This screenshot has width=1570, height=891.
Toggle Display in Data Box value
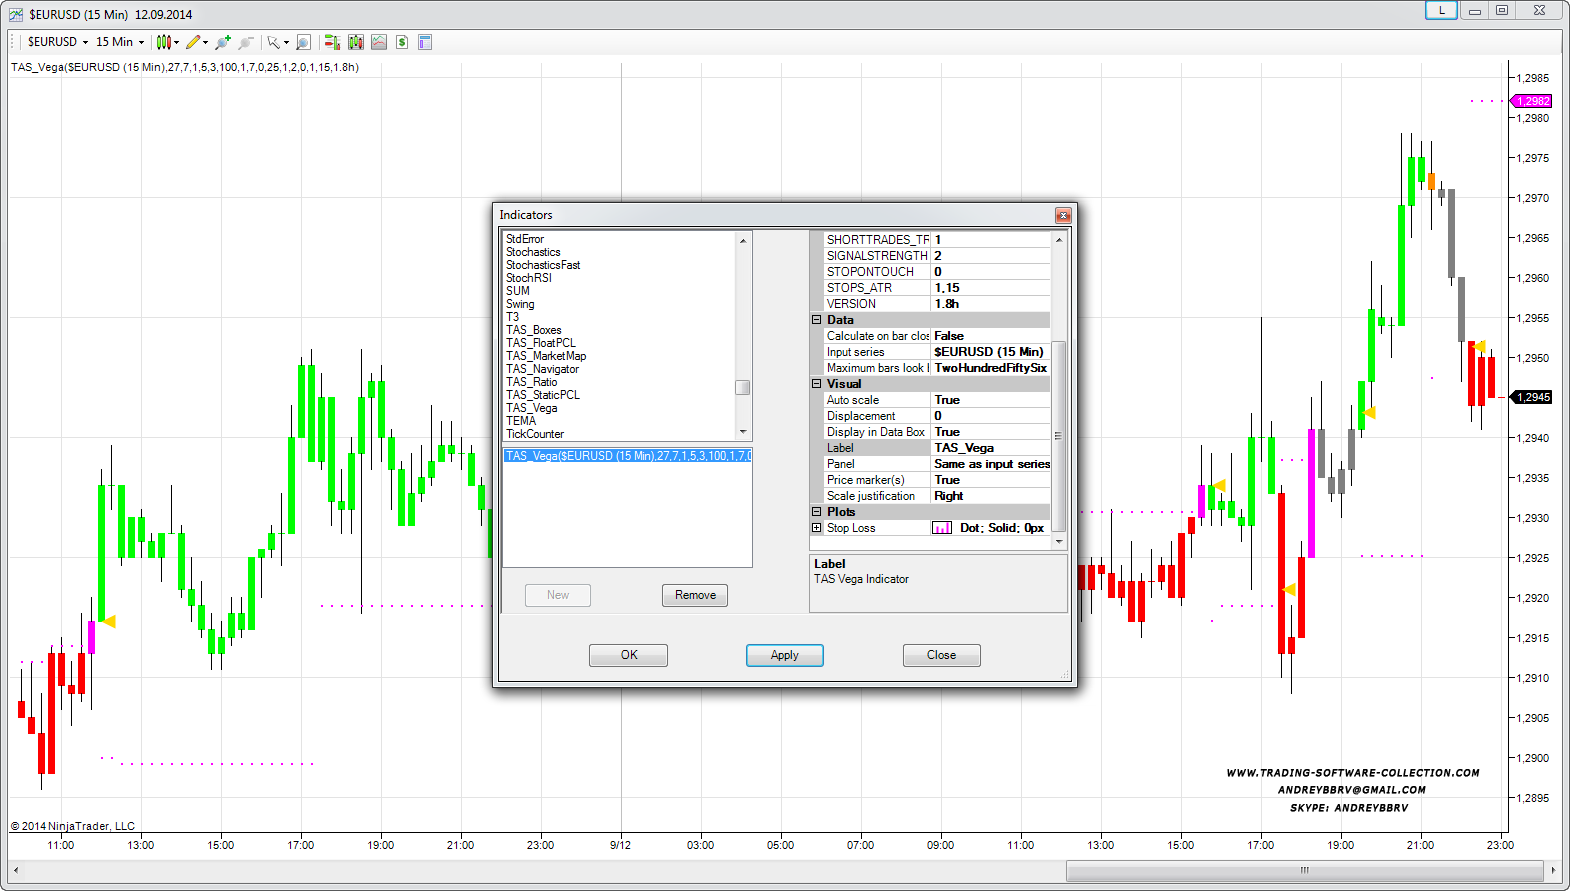[x=990, y=432]
